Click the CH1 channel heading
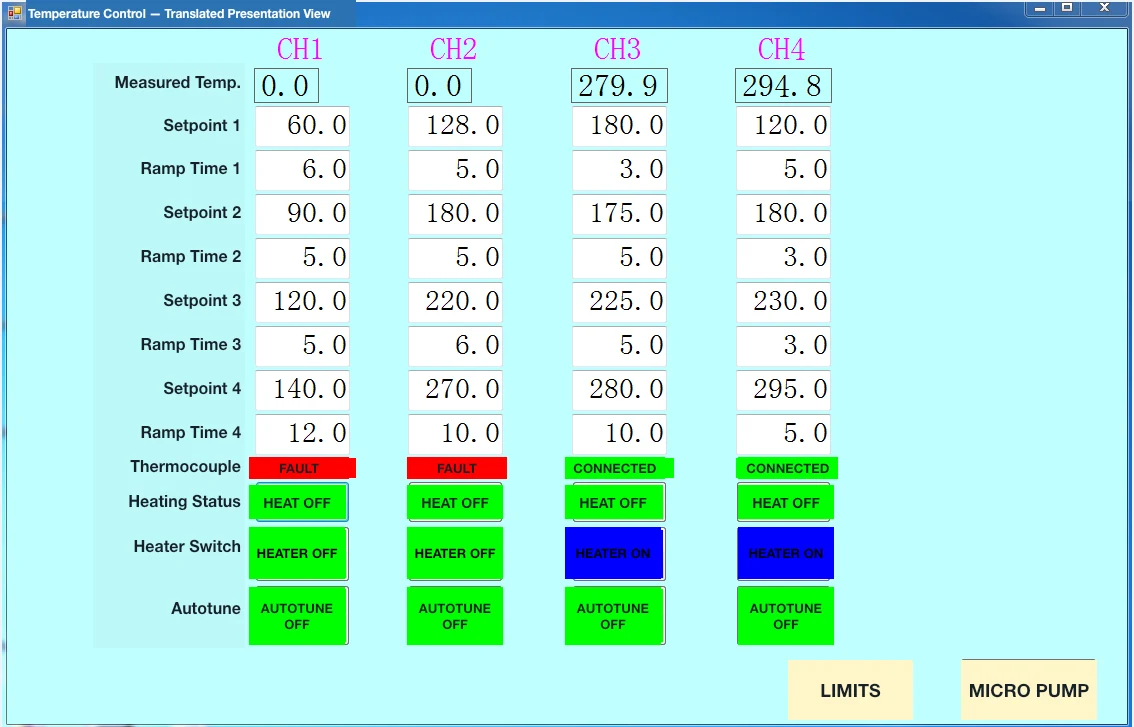The width and height of the screenshot is (1134, 727). [299, 49]
